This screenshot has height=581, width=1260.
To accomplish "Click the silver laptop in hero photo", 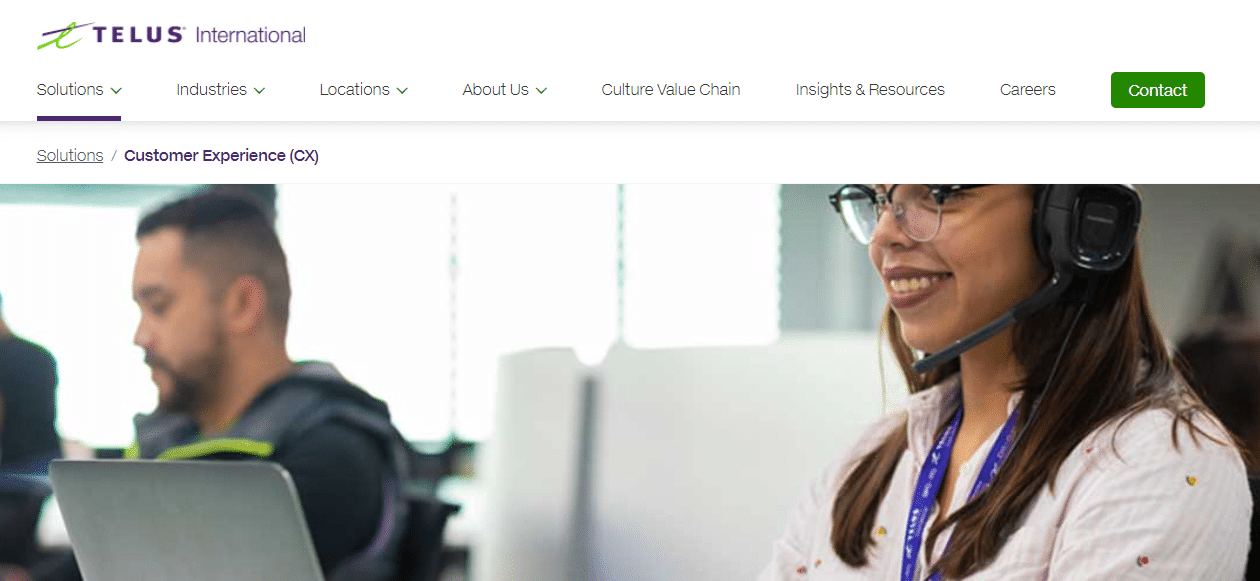I will [185, 520].
